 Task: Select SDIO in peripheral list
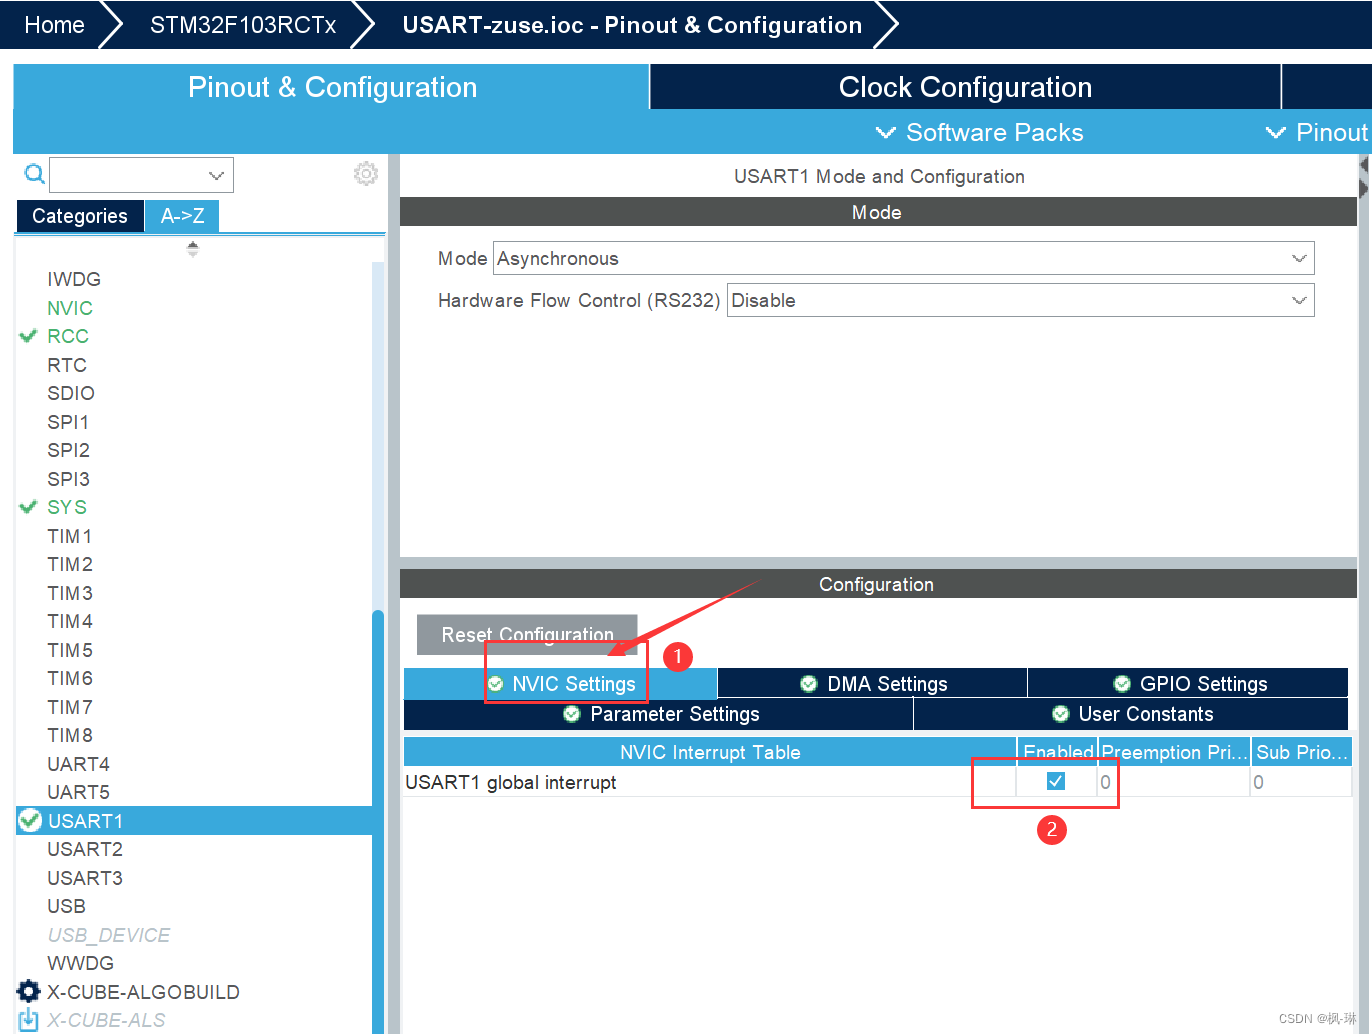[71, 393]
